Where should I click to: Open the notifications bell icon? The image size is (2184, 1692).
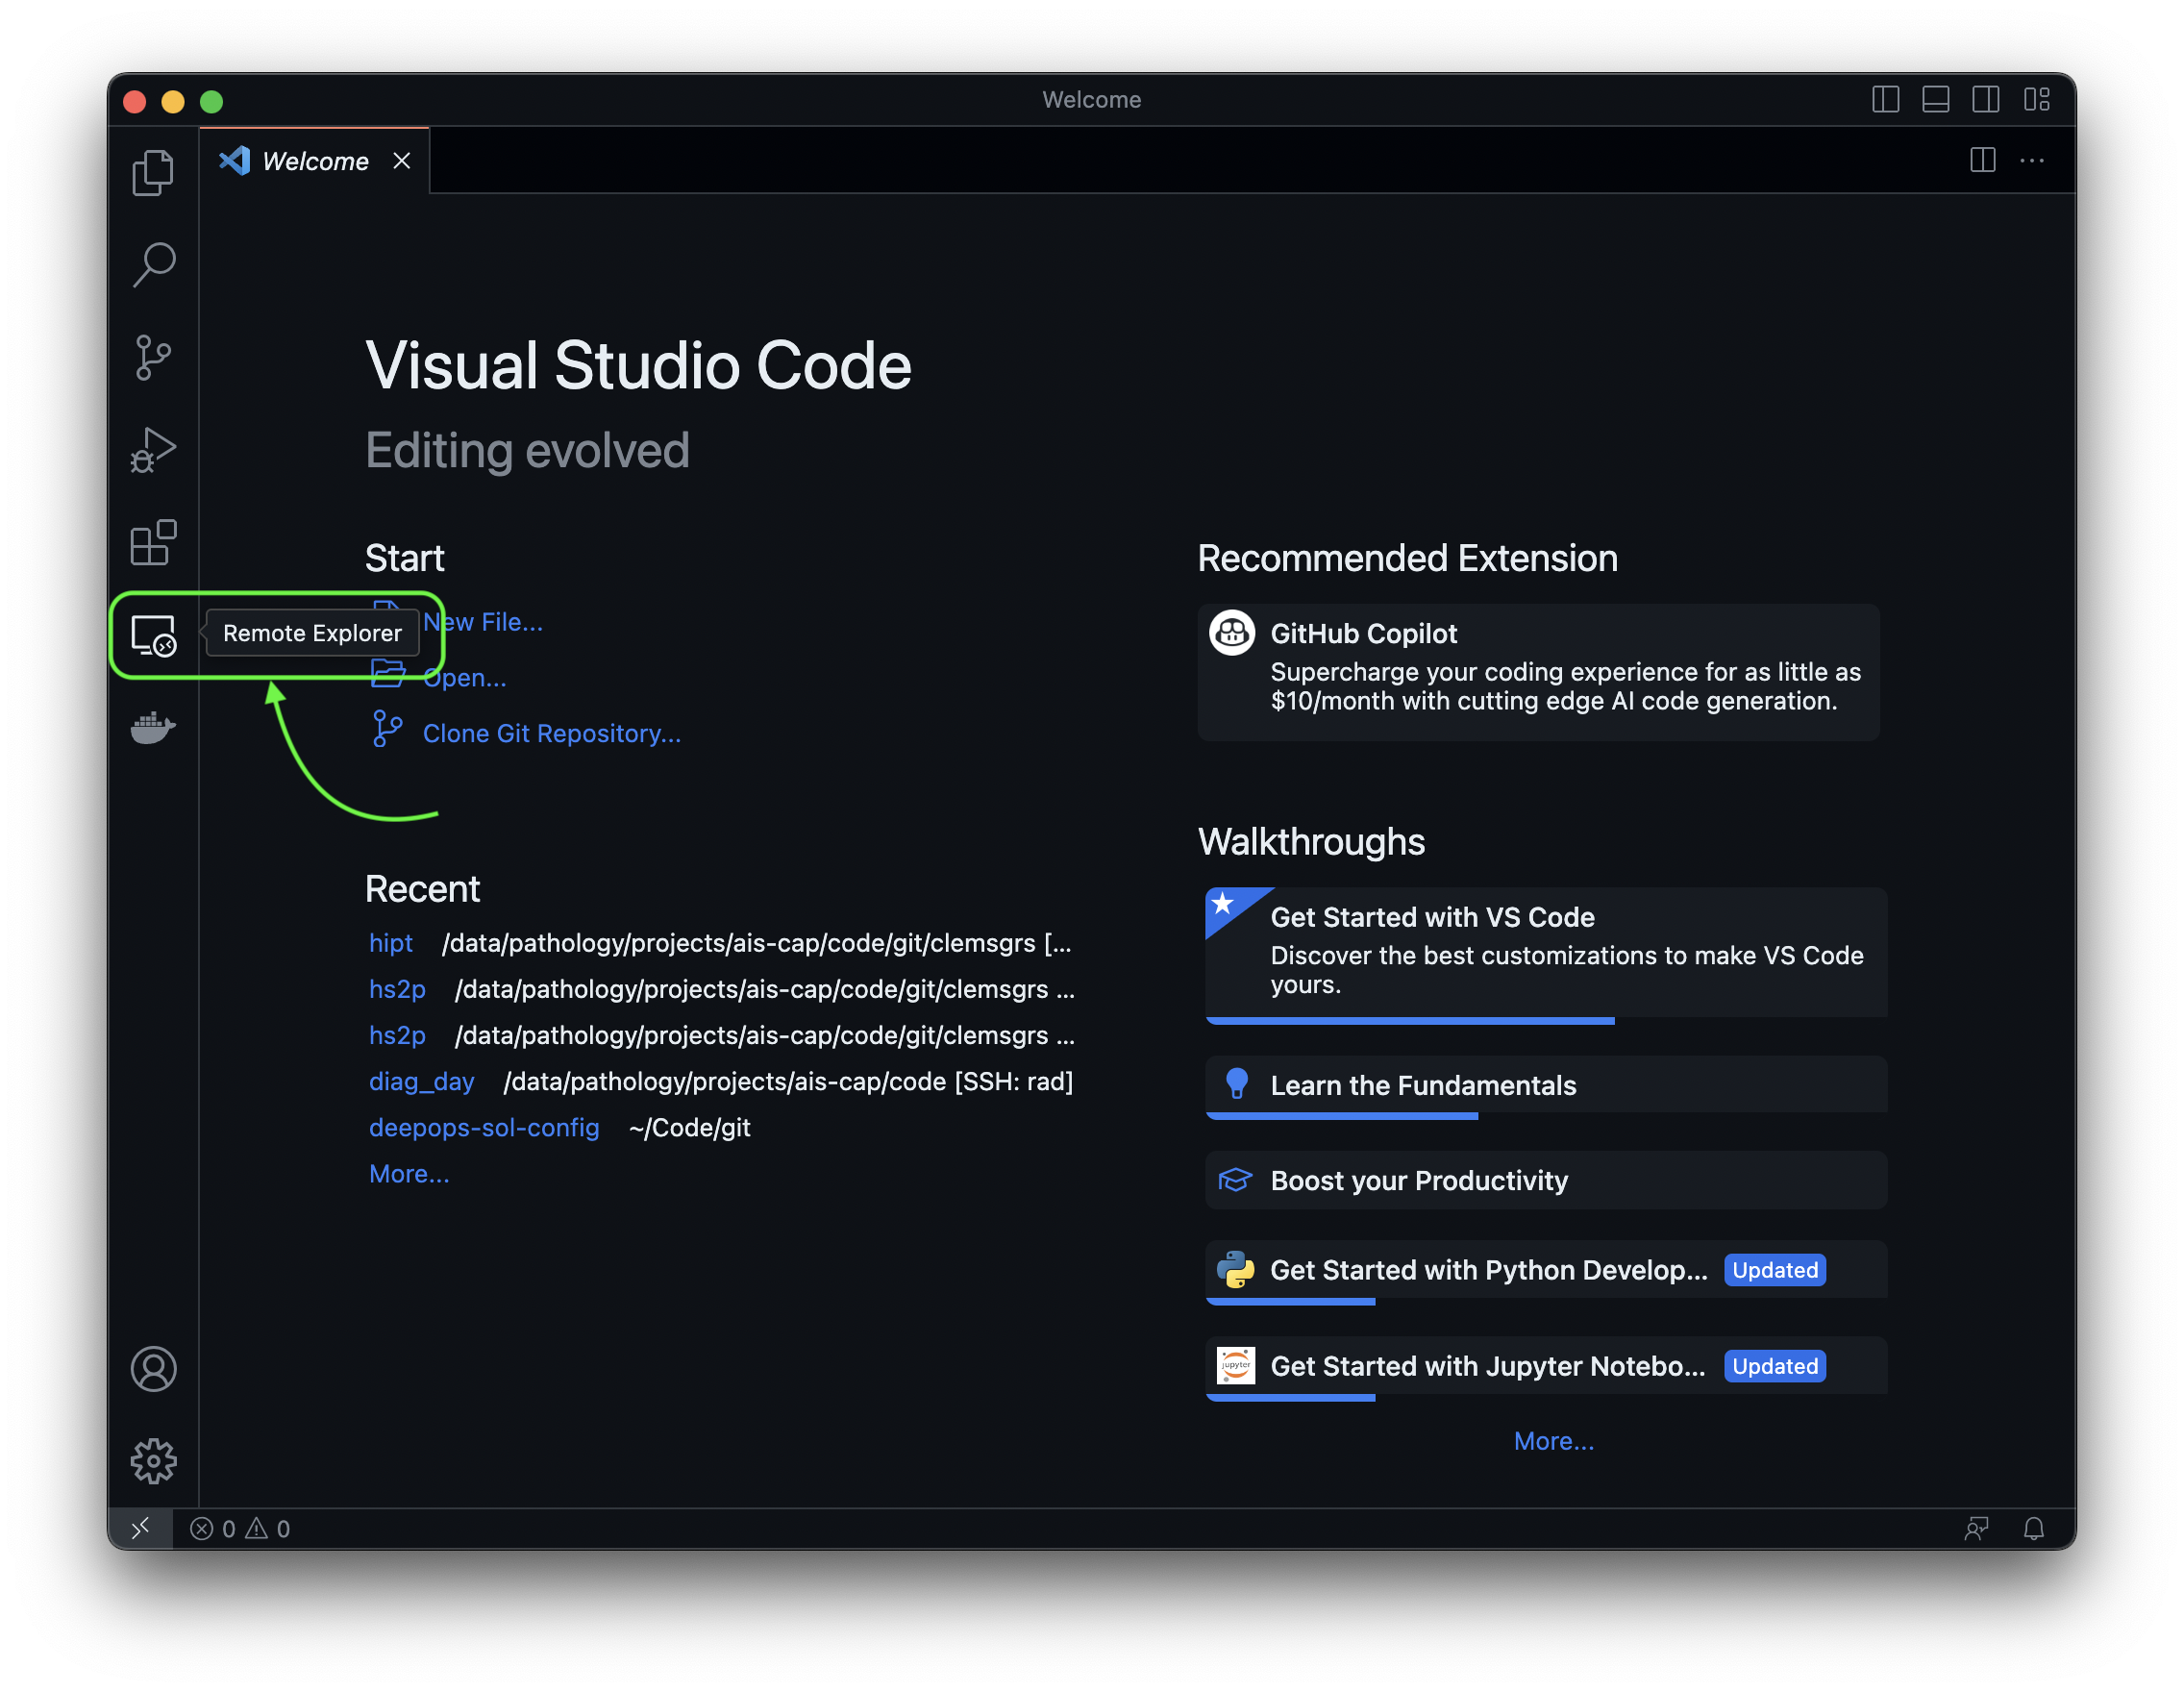[x=2034, y=1529]
